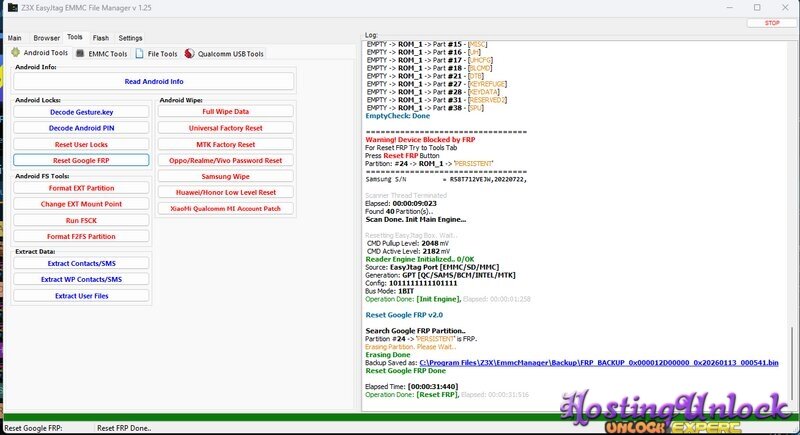Open the Main tab
The width and height of the screenshot is (800, 435).
pyautogui.click(x=15, y=38)
